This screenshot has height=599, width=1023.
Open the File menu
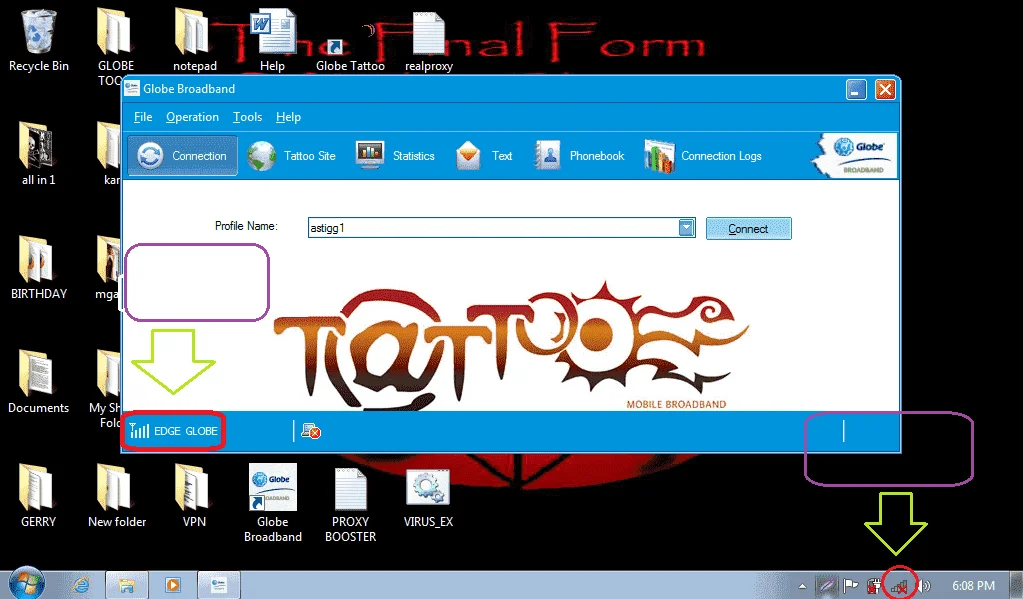tap(143, 117)
